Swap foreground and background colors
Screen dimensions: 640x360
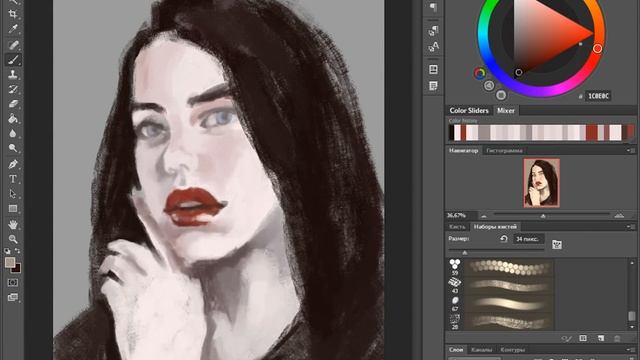[x=18, y=251]
